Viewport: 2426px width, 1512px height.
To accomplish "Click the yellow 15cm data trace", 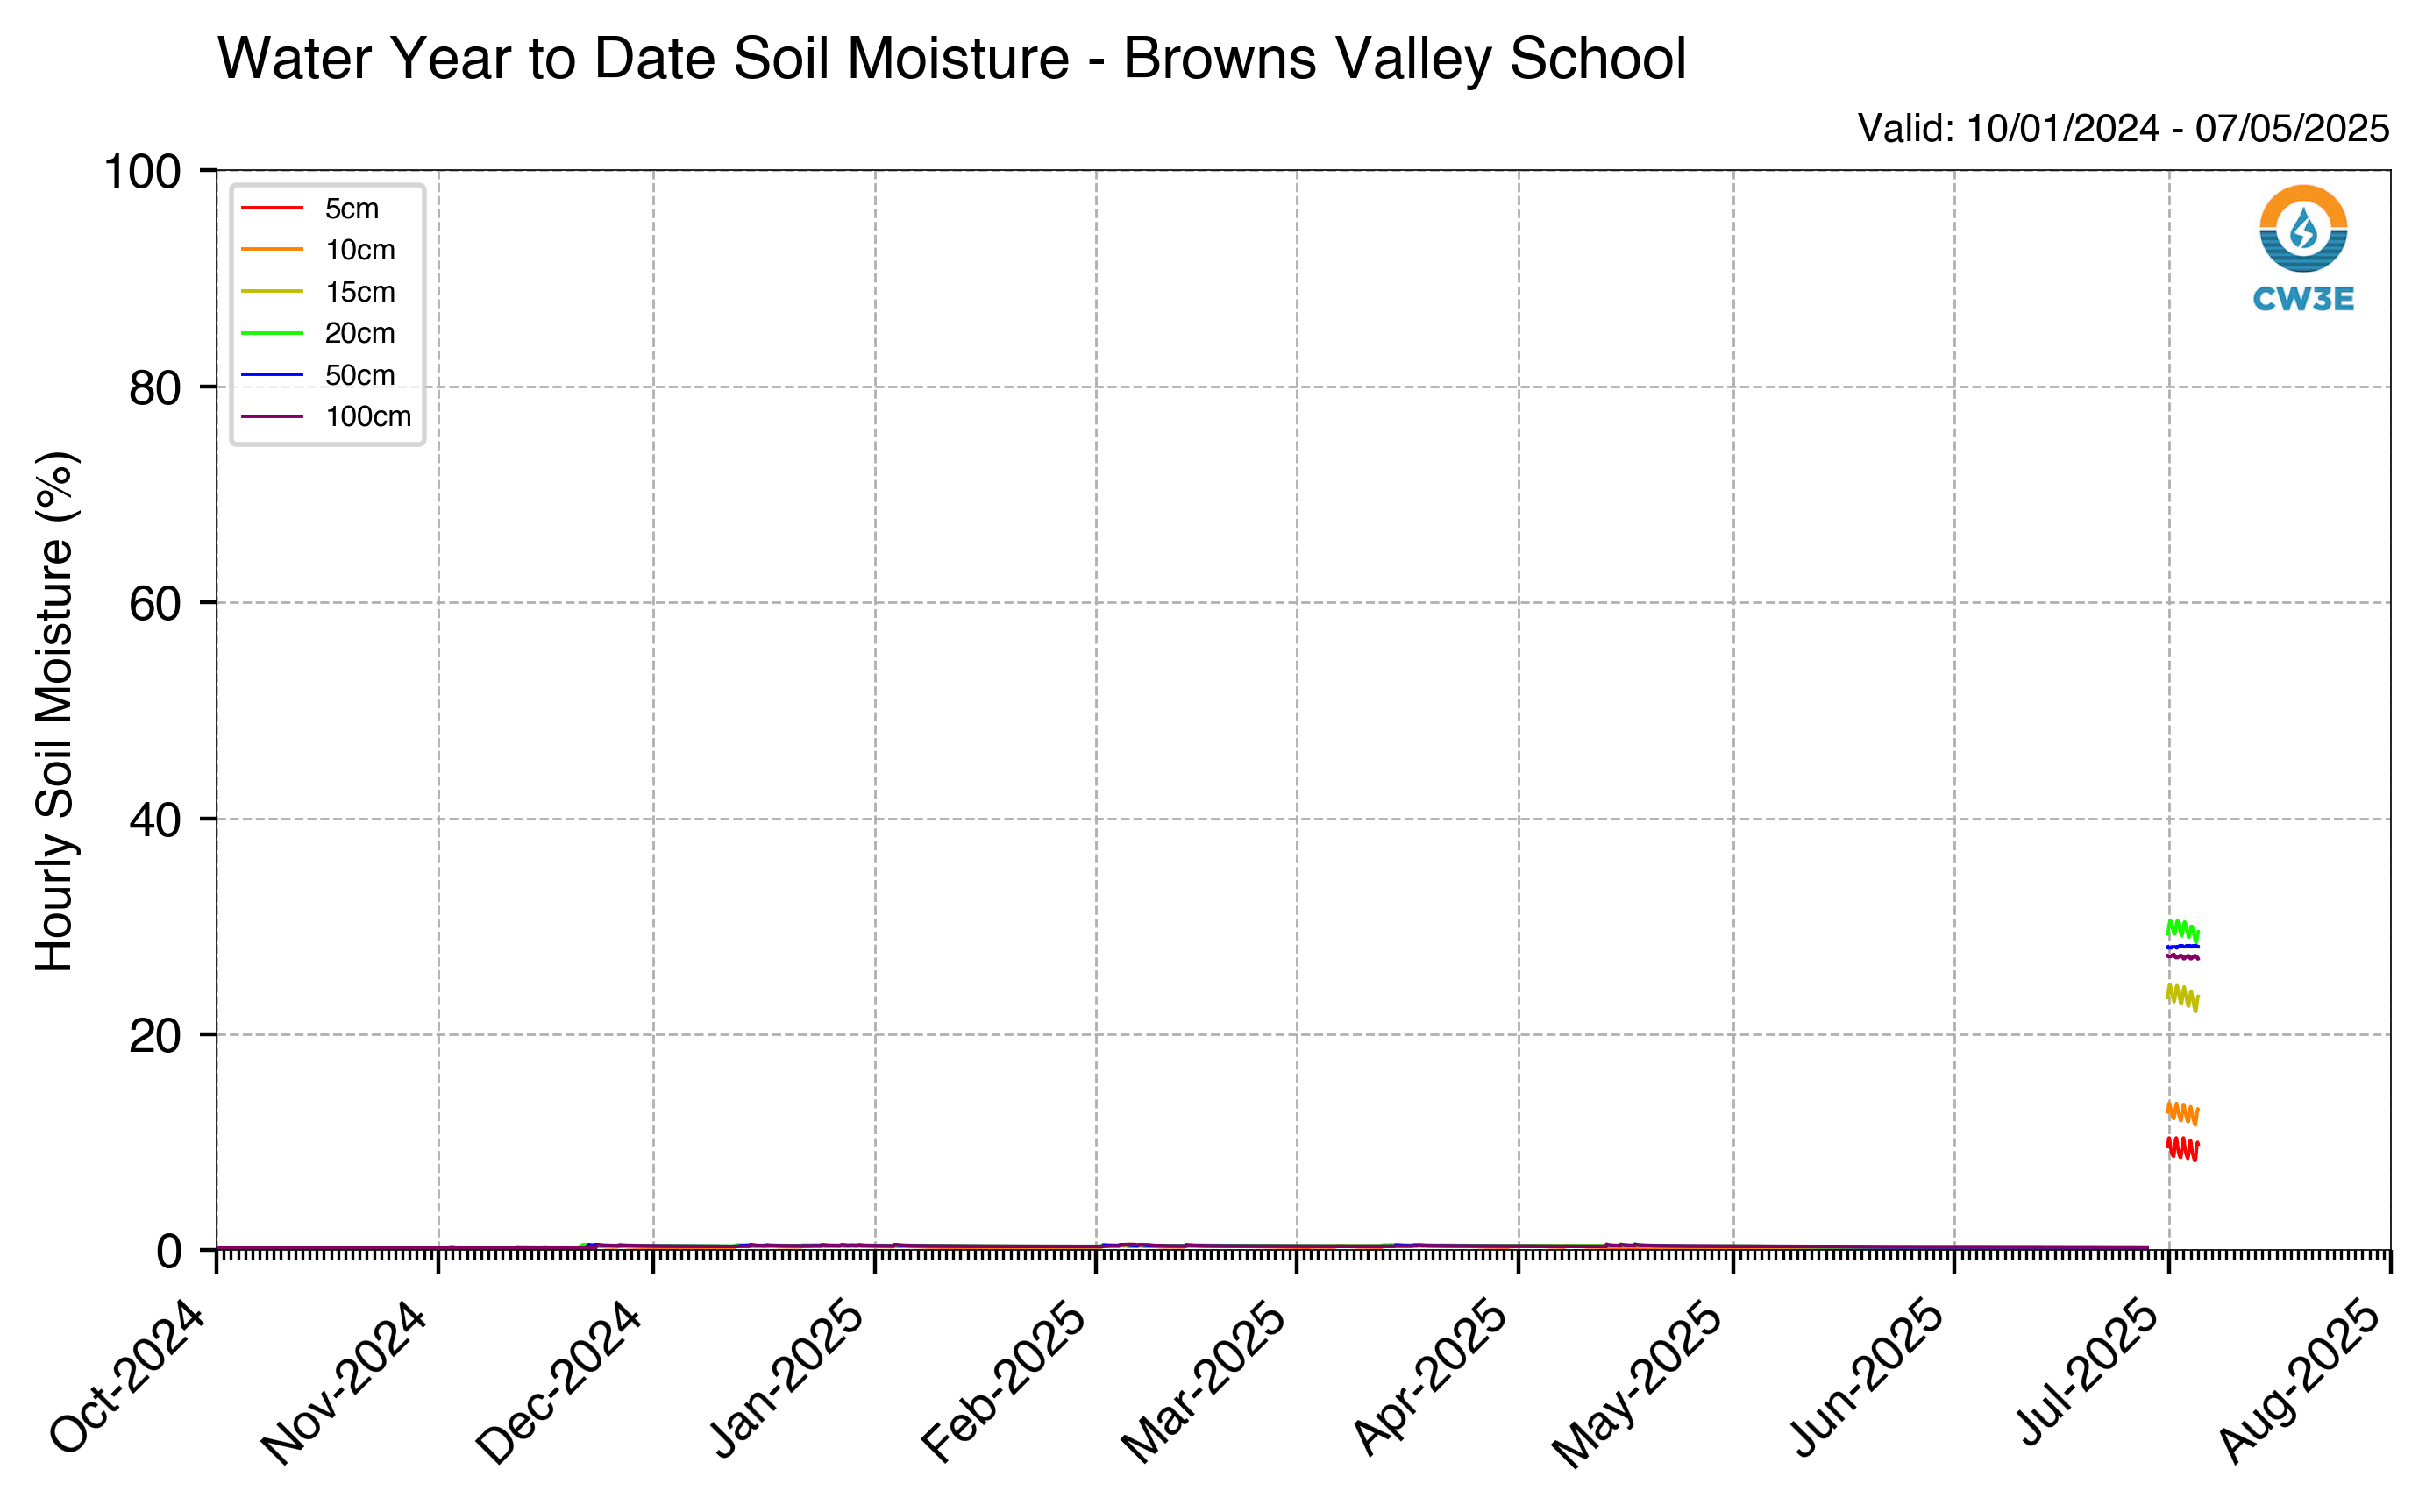I will coord(2182,997).
